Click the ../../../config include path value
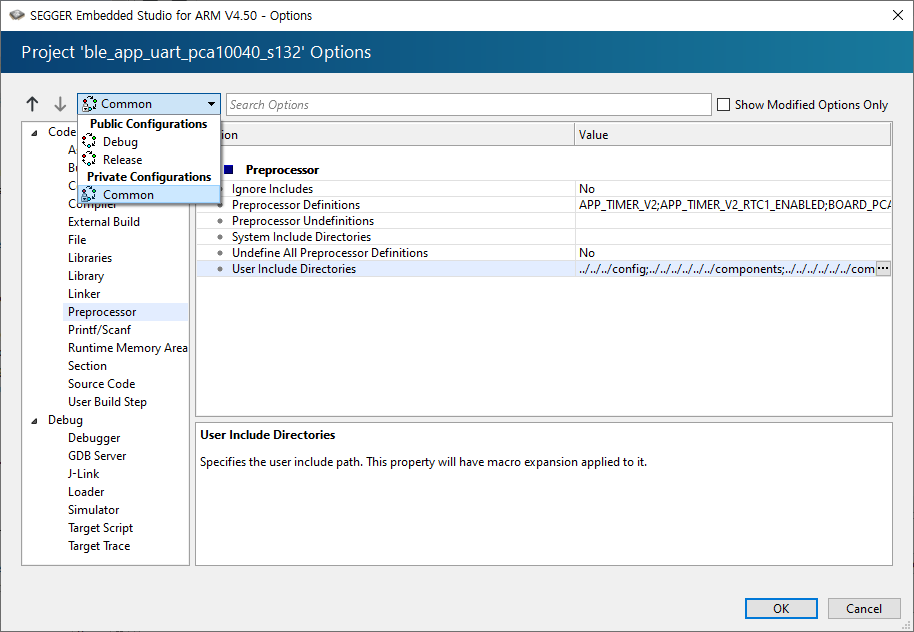 point(726,269)
